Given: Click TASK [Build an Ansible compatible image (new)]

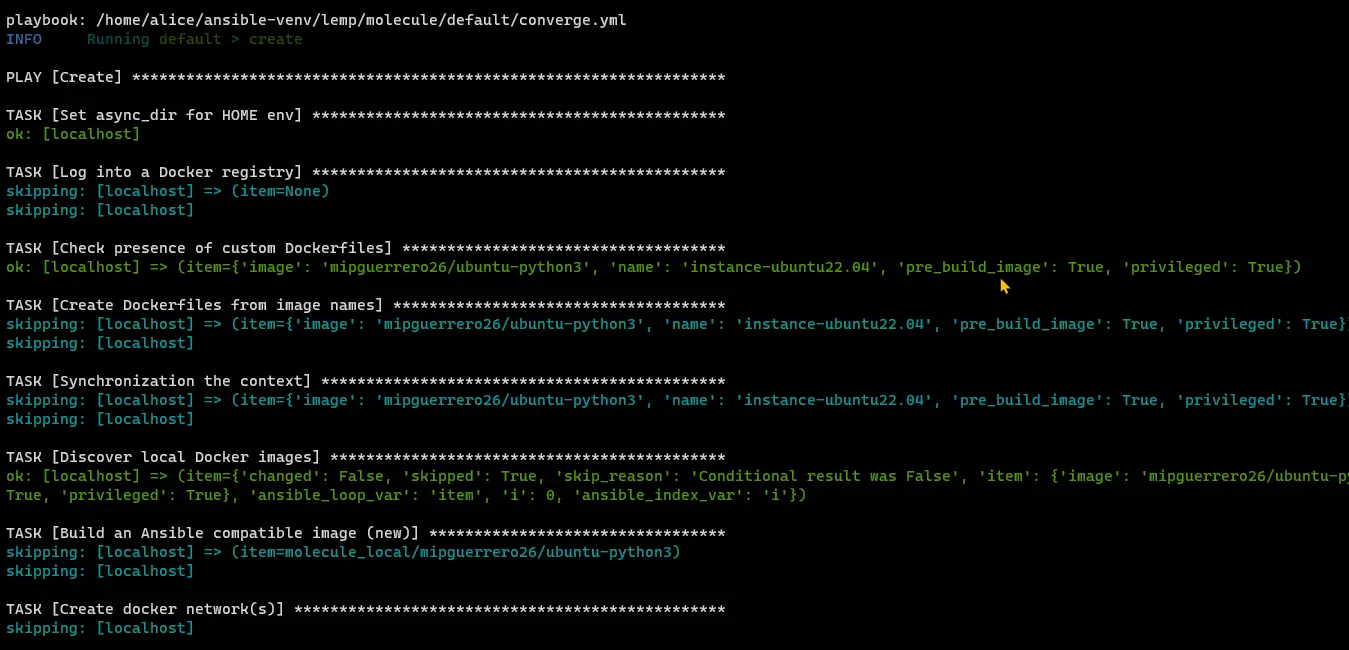Looking at the screenshot, I should click(x=366, y=533).
